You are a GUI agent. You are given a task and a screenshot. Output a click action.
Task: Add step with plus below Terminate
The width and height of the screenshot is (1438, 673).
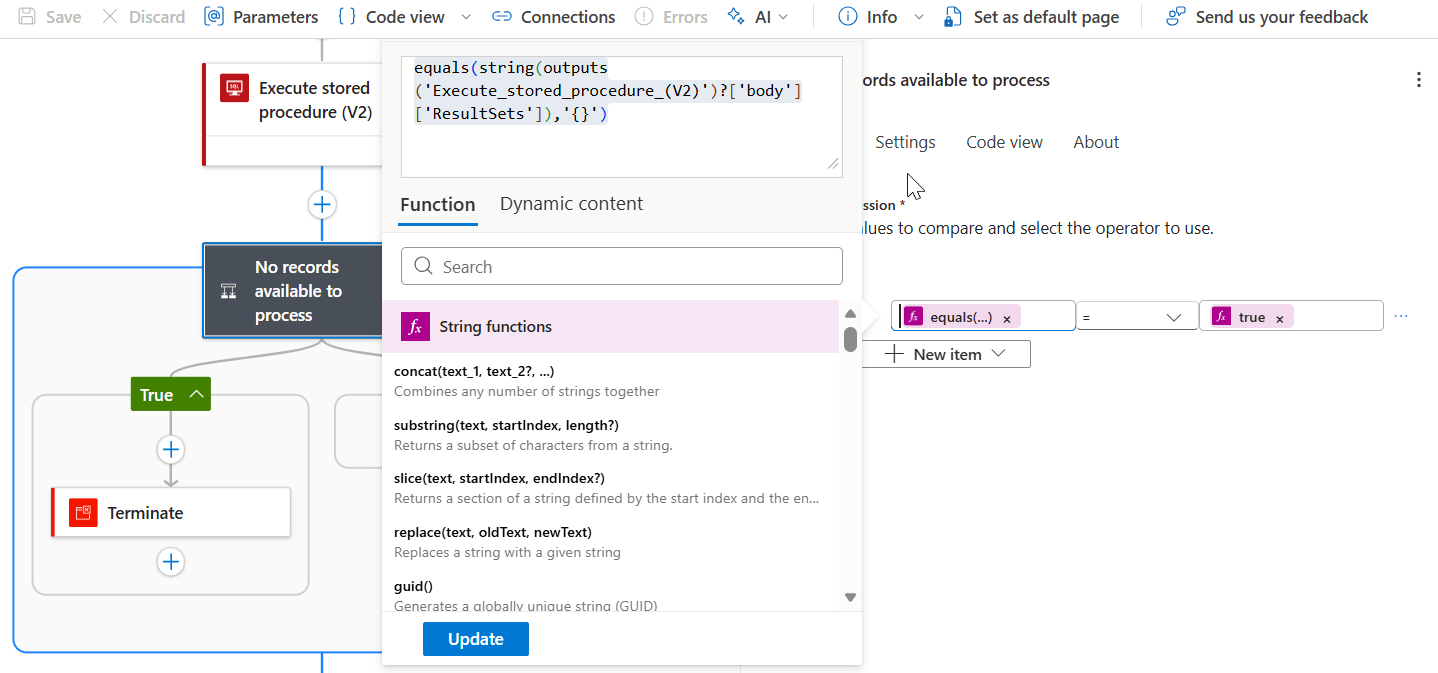coord(171,562)
